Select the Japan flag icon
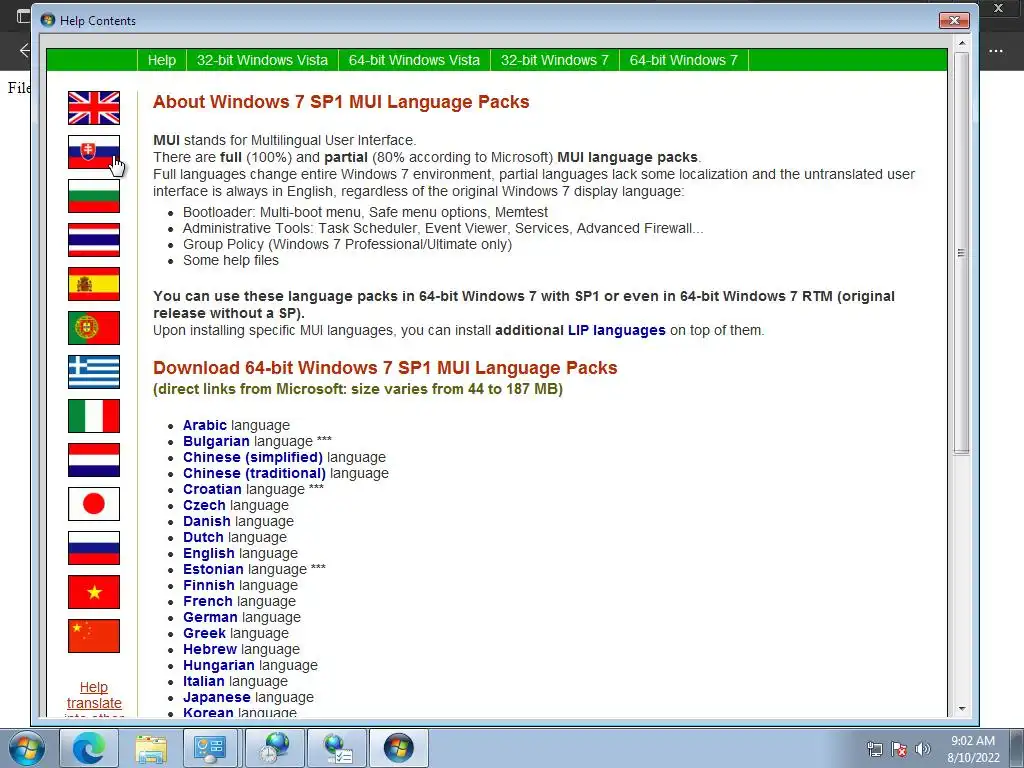The width and height of the screenshot is (1024, 768). click(x=94, y=504)
